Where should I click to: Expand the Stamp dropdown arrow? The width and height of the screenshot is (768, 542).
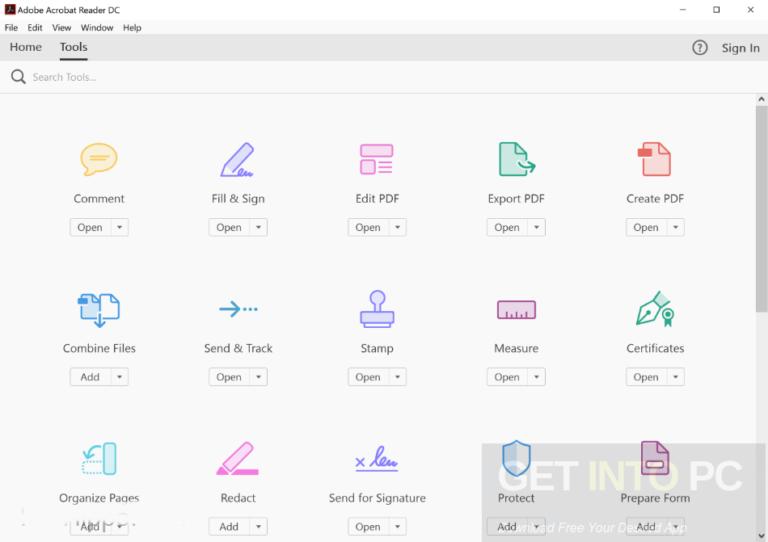pyautogui.click(x=398, y=377)
